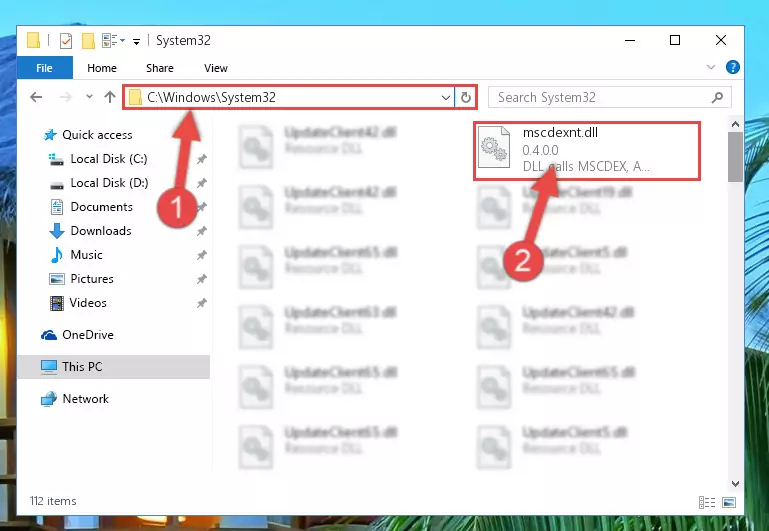The height and width of the screenshot is (531, 769).
Task: Click the vertical scrollbar thumb
Action: [x=735, y=157]
